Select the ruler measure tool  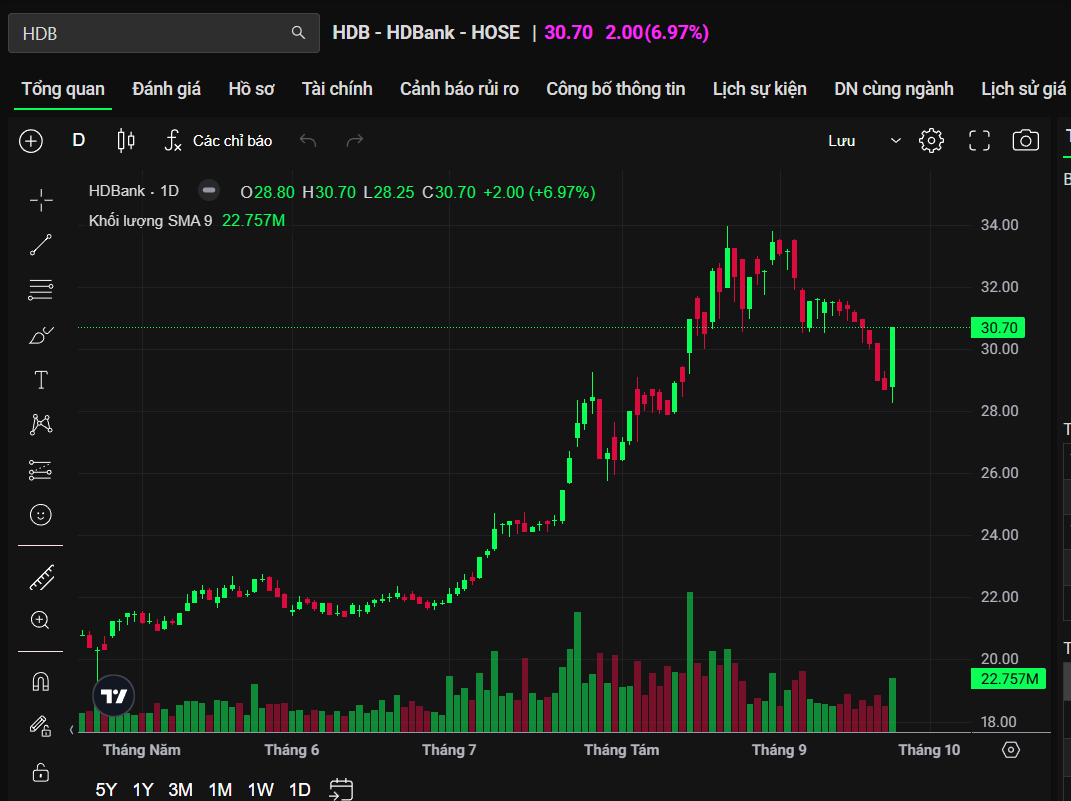point(41,578)
